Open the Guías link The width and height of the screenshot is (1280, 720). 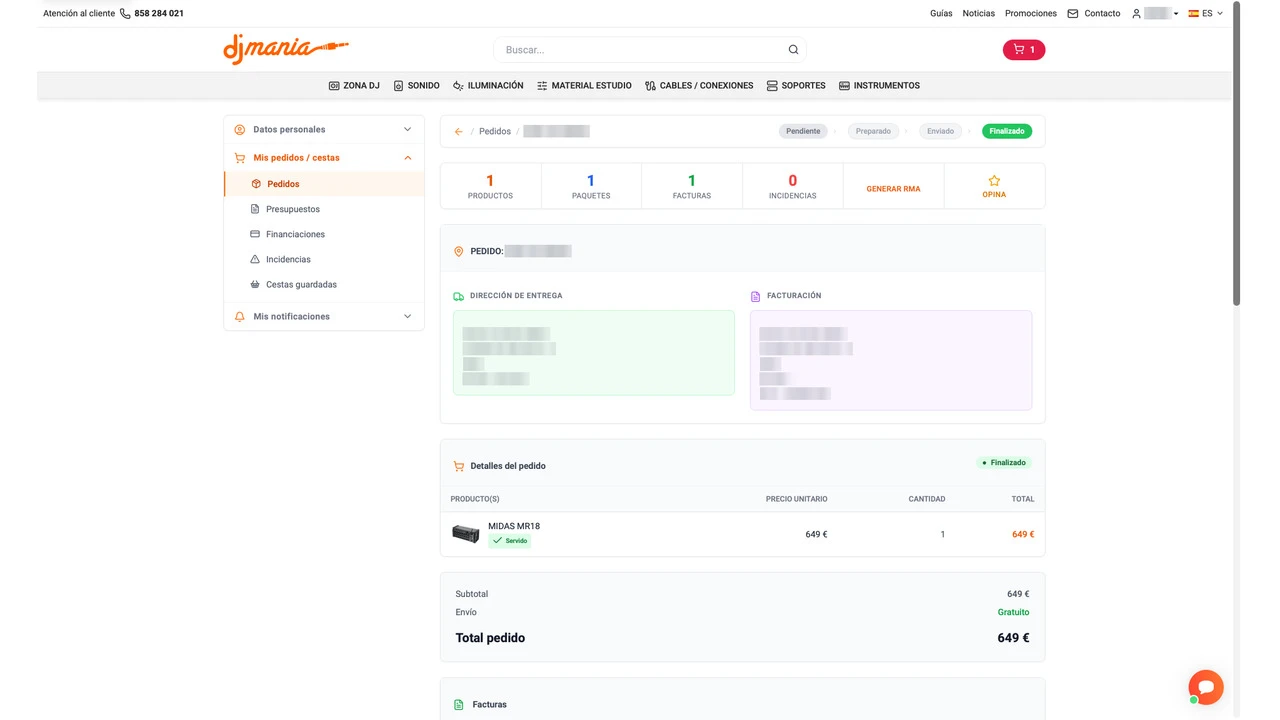[x=941, y=14]
